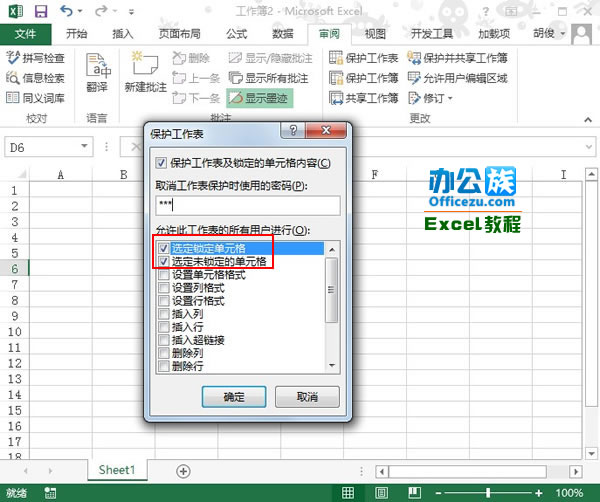This screenshot has height=502, width=600.
Task: Click the macro recording icon in status bar
Action: click(50, 492)
